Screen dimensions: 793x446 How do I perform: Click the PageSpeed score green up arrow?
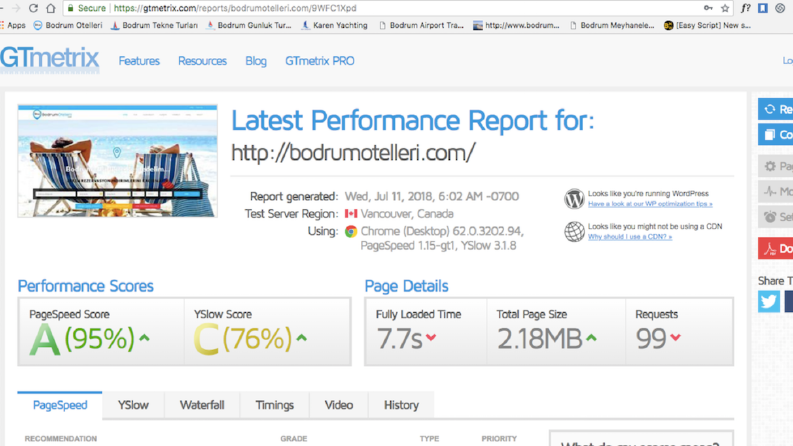(x=145, y=338)
